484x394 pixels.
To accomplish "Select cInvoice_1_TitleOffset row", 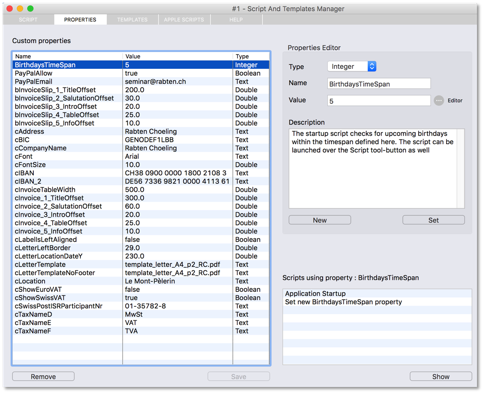I will tap(141, 198).
